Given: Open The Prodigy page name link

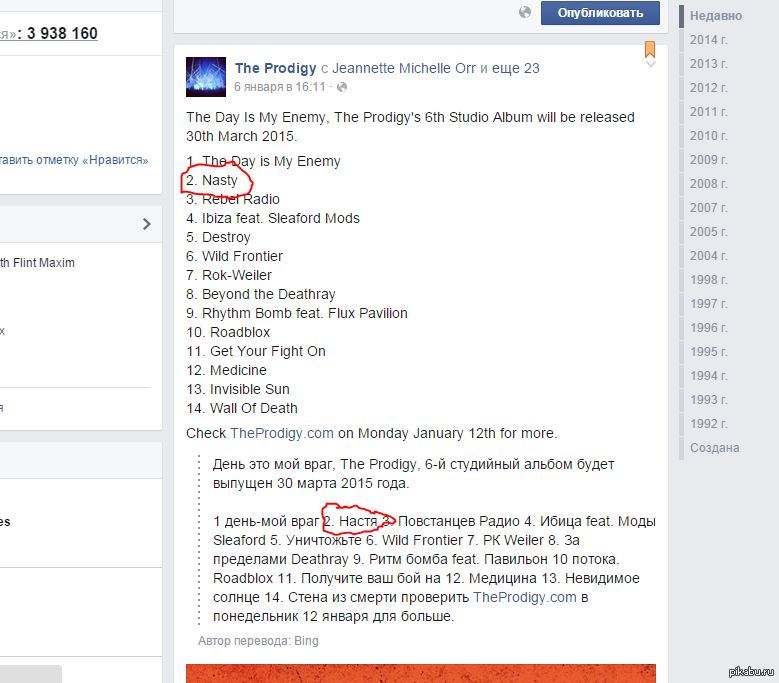Looking at the screenshot, I should point(275,68).
